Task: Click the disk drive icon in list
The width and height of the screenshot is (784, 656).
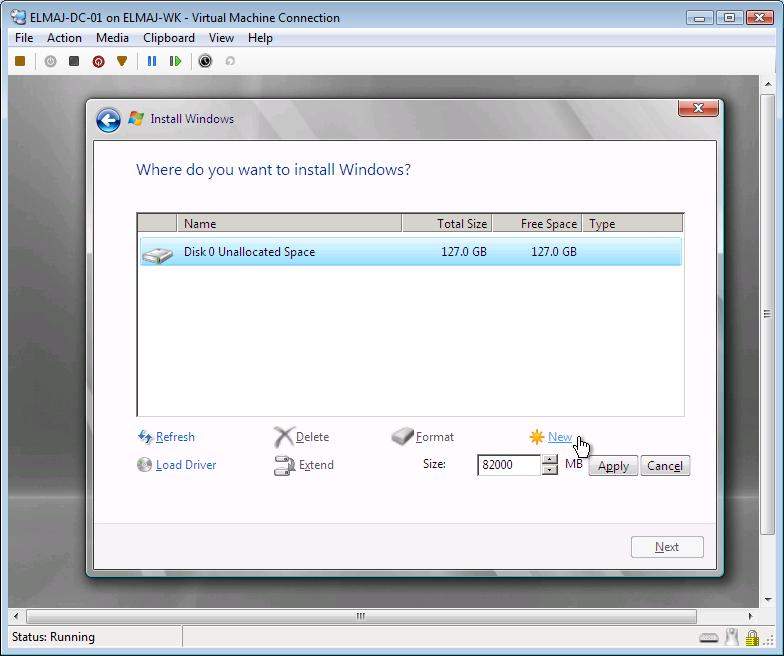Action: 158,254
